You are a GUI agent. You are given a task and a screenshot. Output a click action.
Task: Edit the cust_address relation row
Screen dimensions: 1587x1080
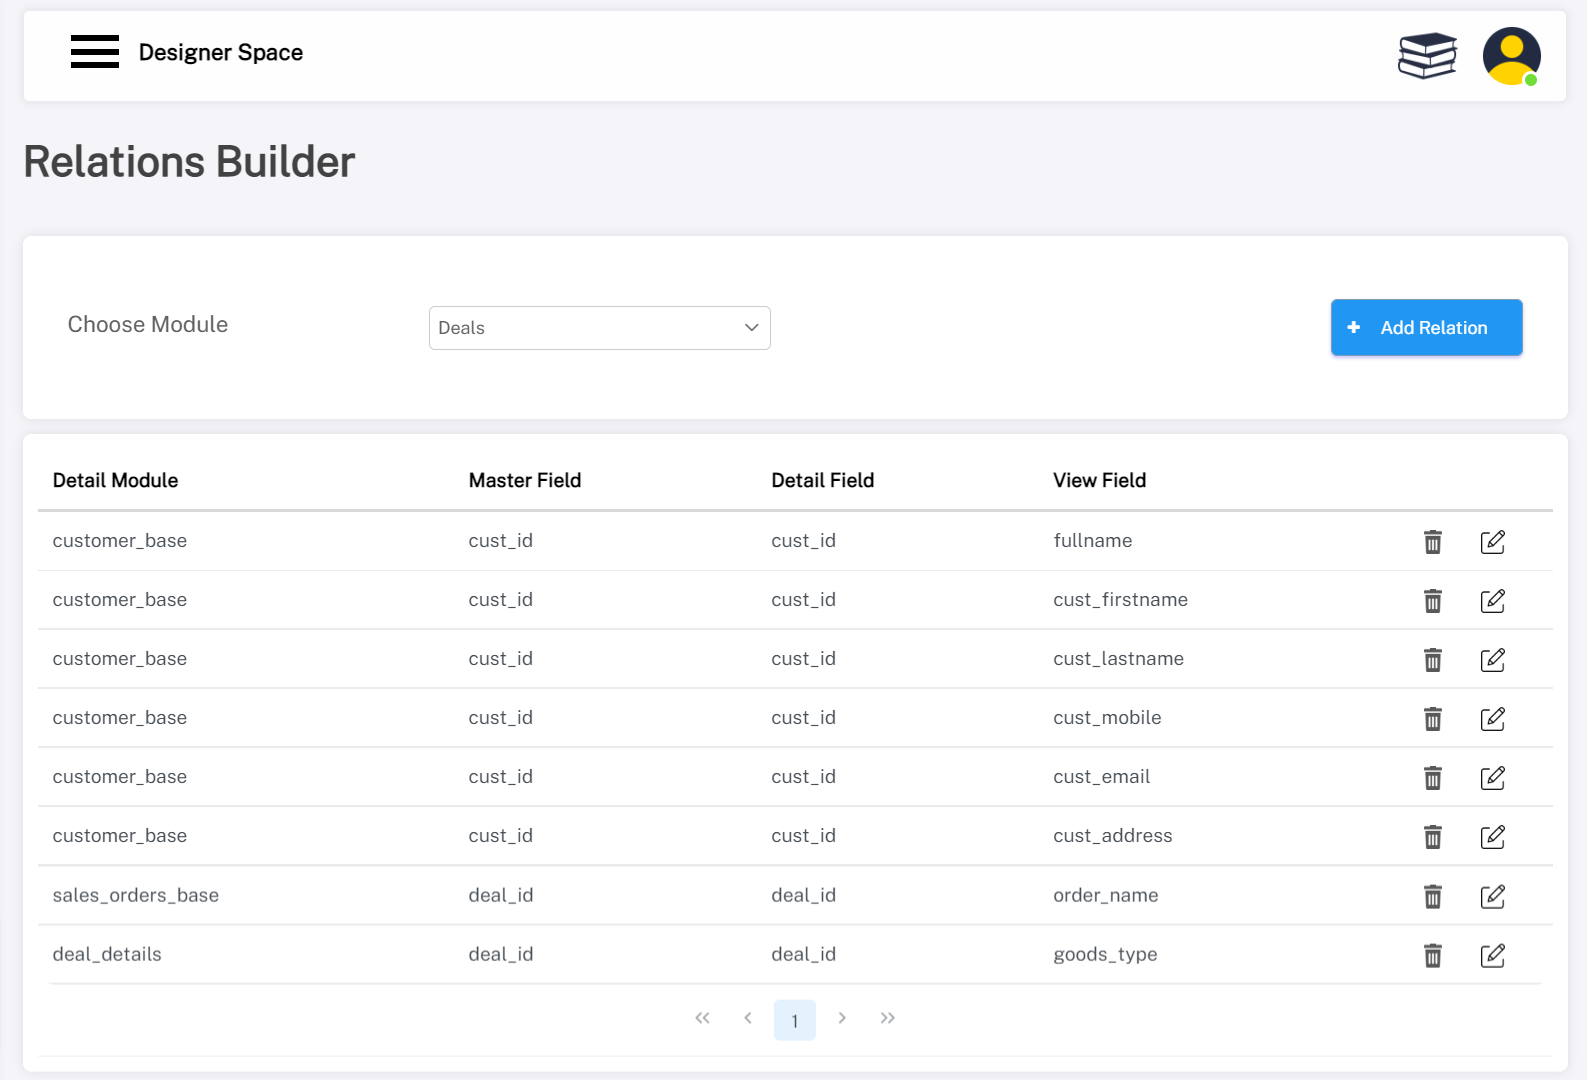click(x=1492, y=837)
